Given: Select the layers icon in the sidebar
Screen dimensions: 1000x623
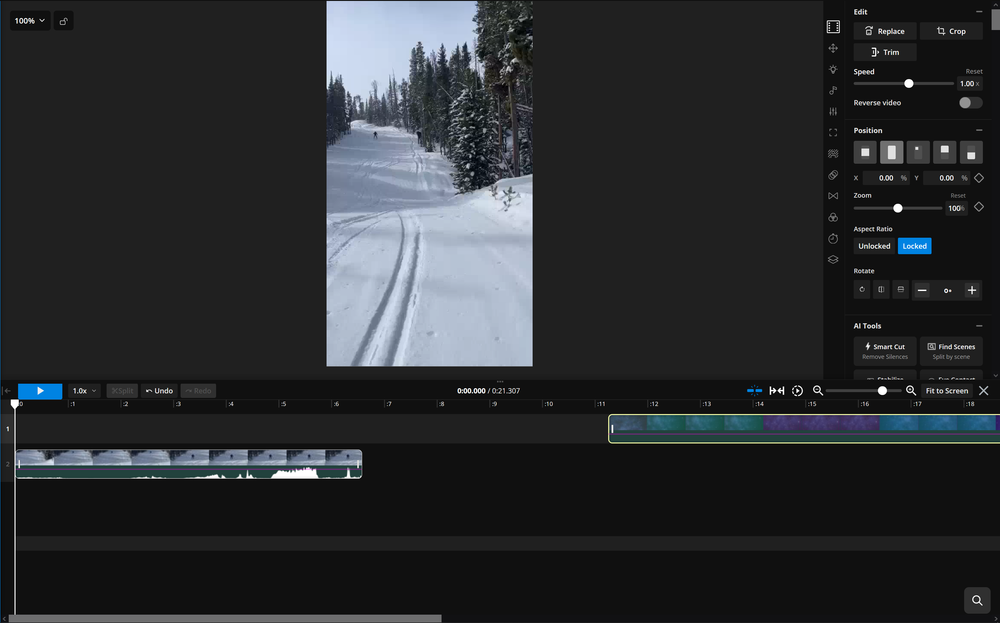Looking at the screenshot, I should (833, 259).
